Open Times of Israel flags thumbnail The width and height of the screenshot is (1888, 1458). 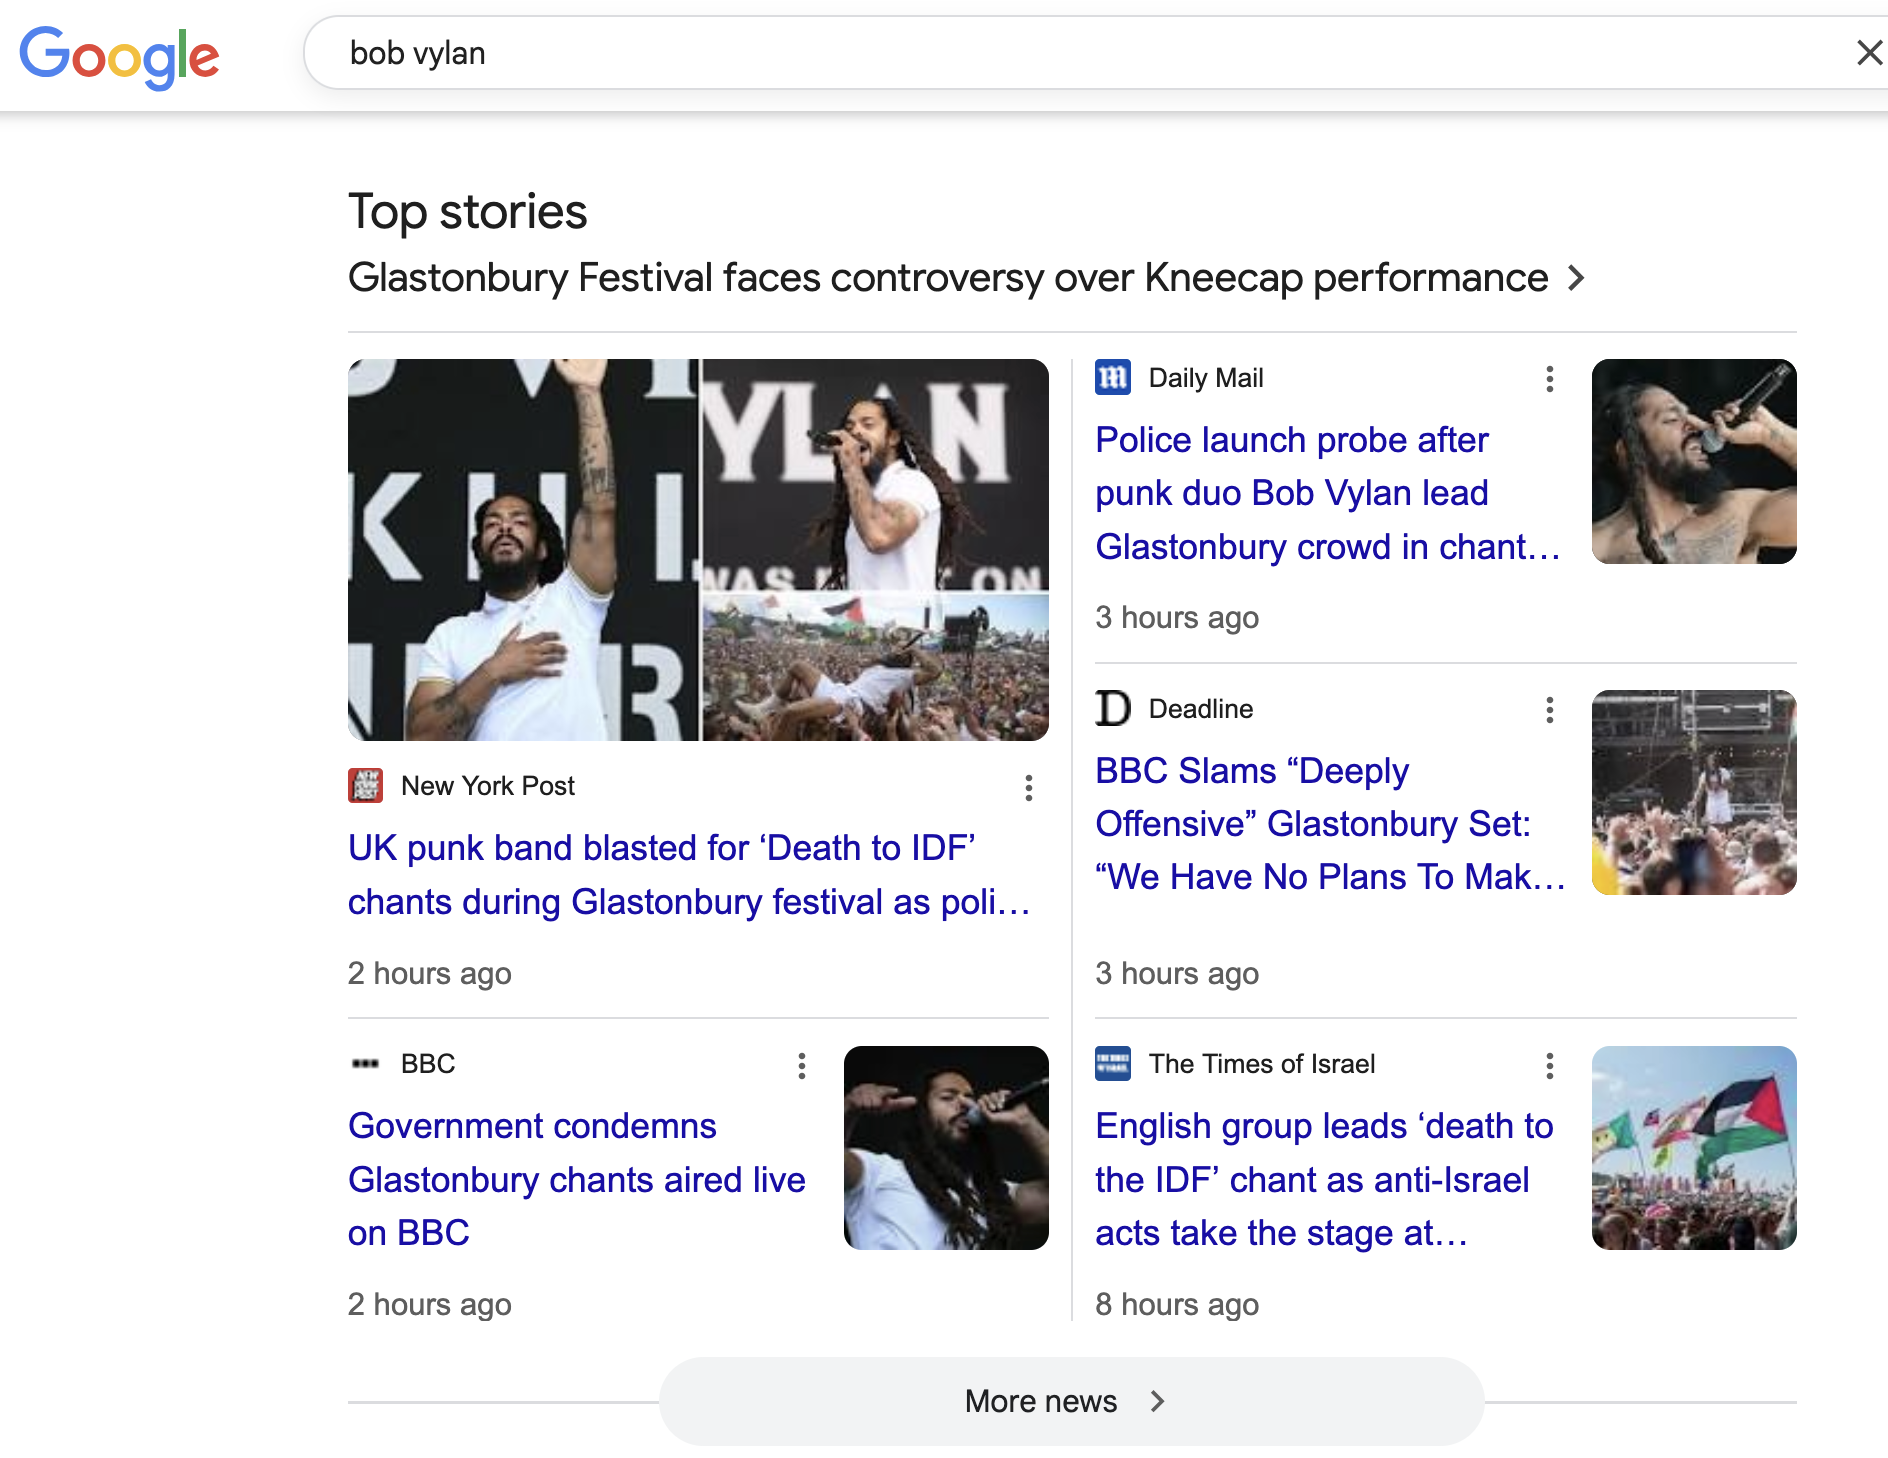click(1694, 1148)
